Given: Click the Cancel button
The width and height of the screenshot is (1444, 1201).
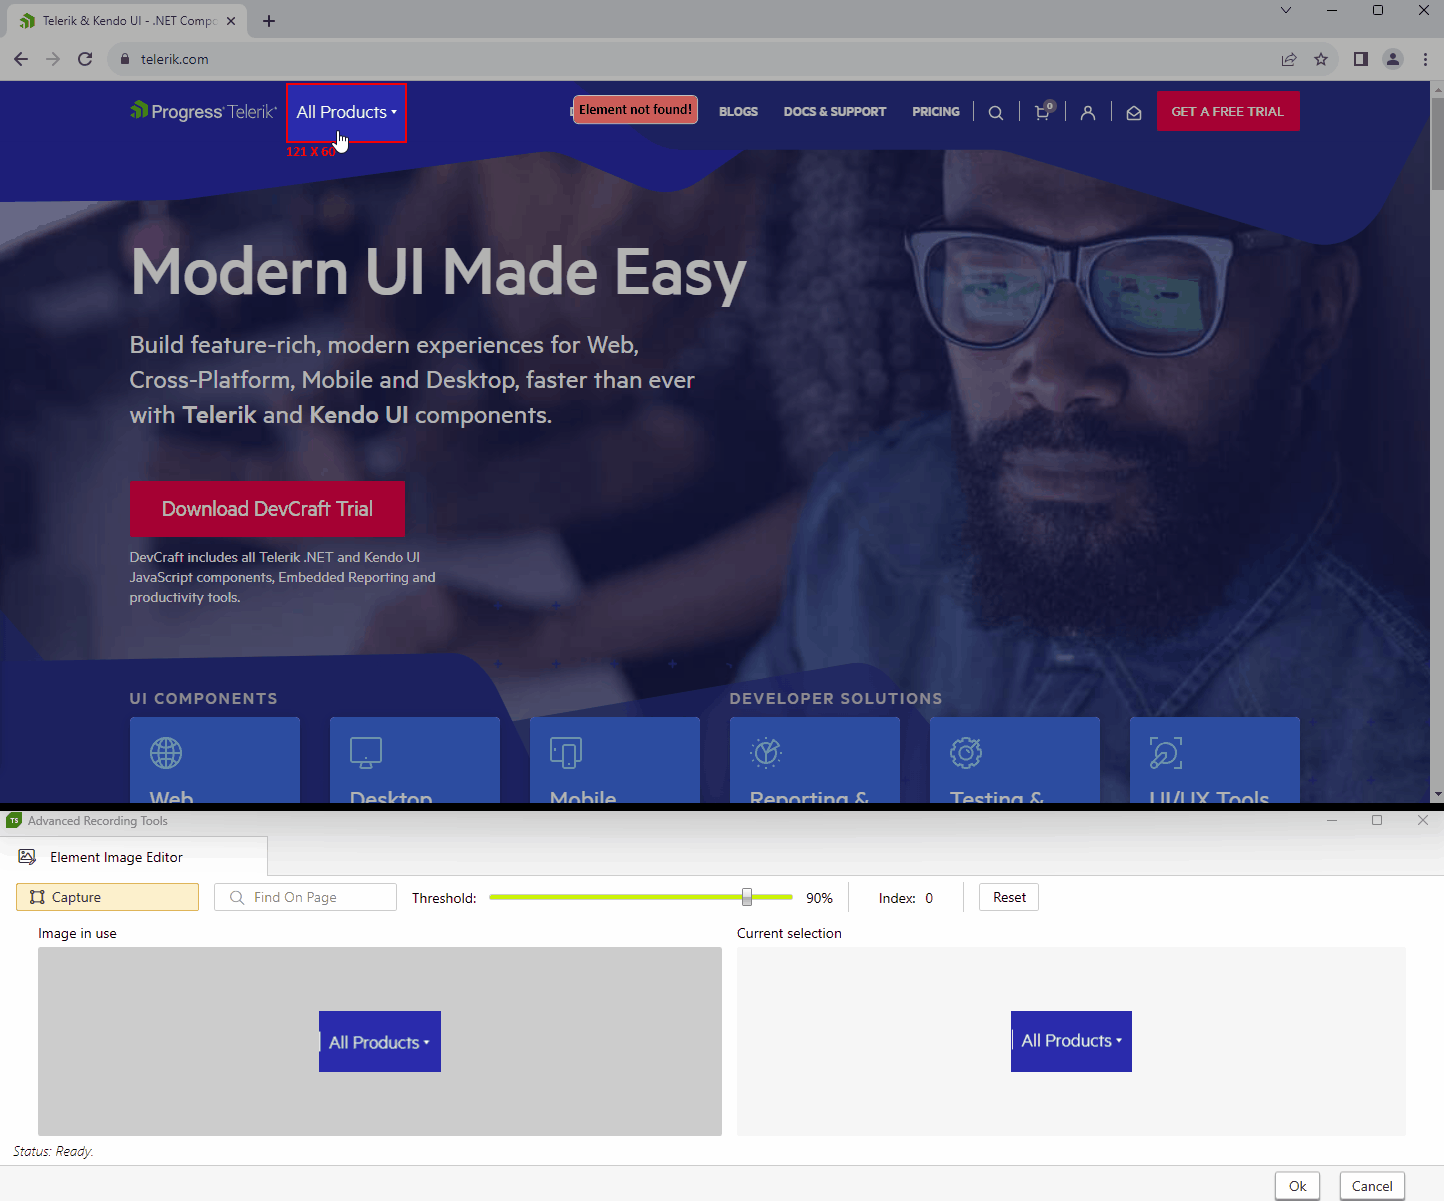Looking at the screenshot, I should [1372, 1186].
